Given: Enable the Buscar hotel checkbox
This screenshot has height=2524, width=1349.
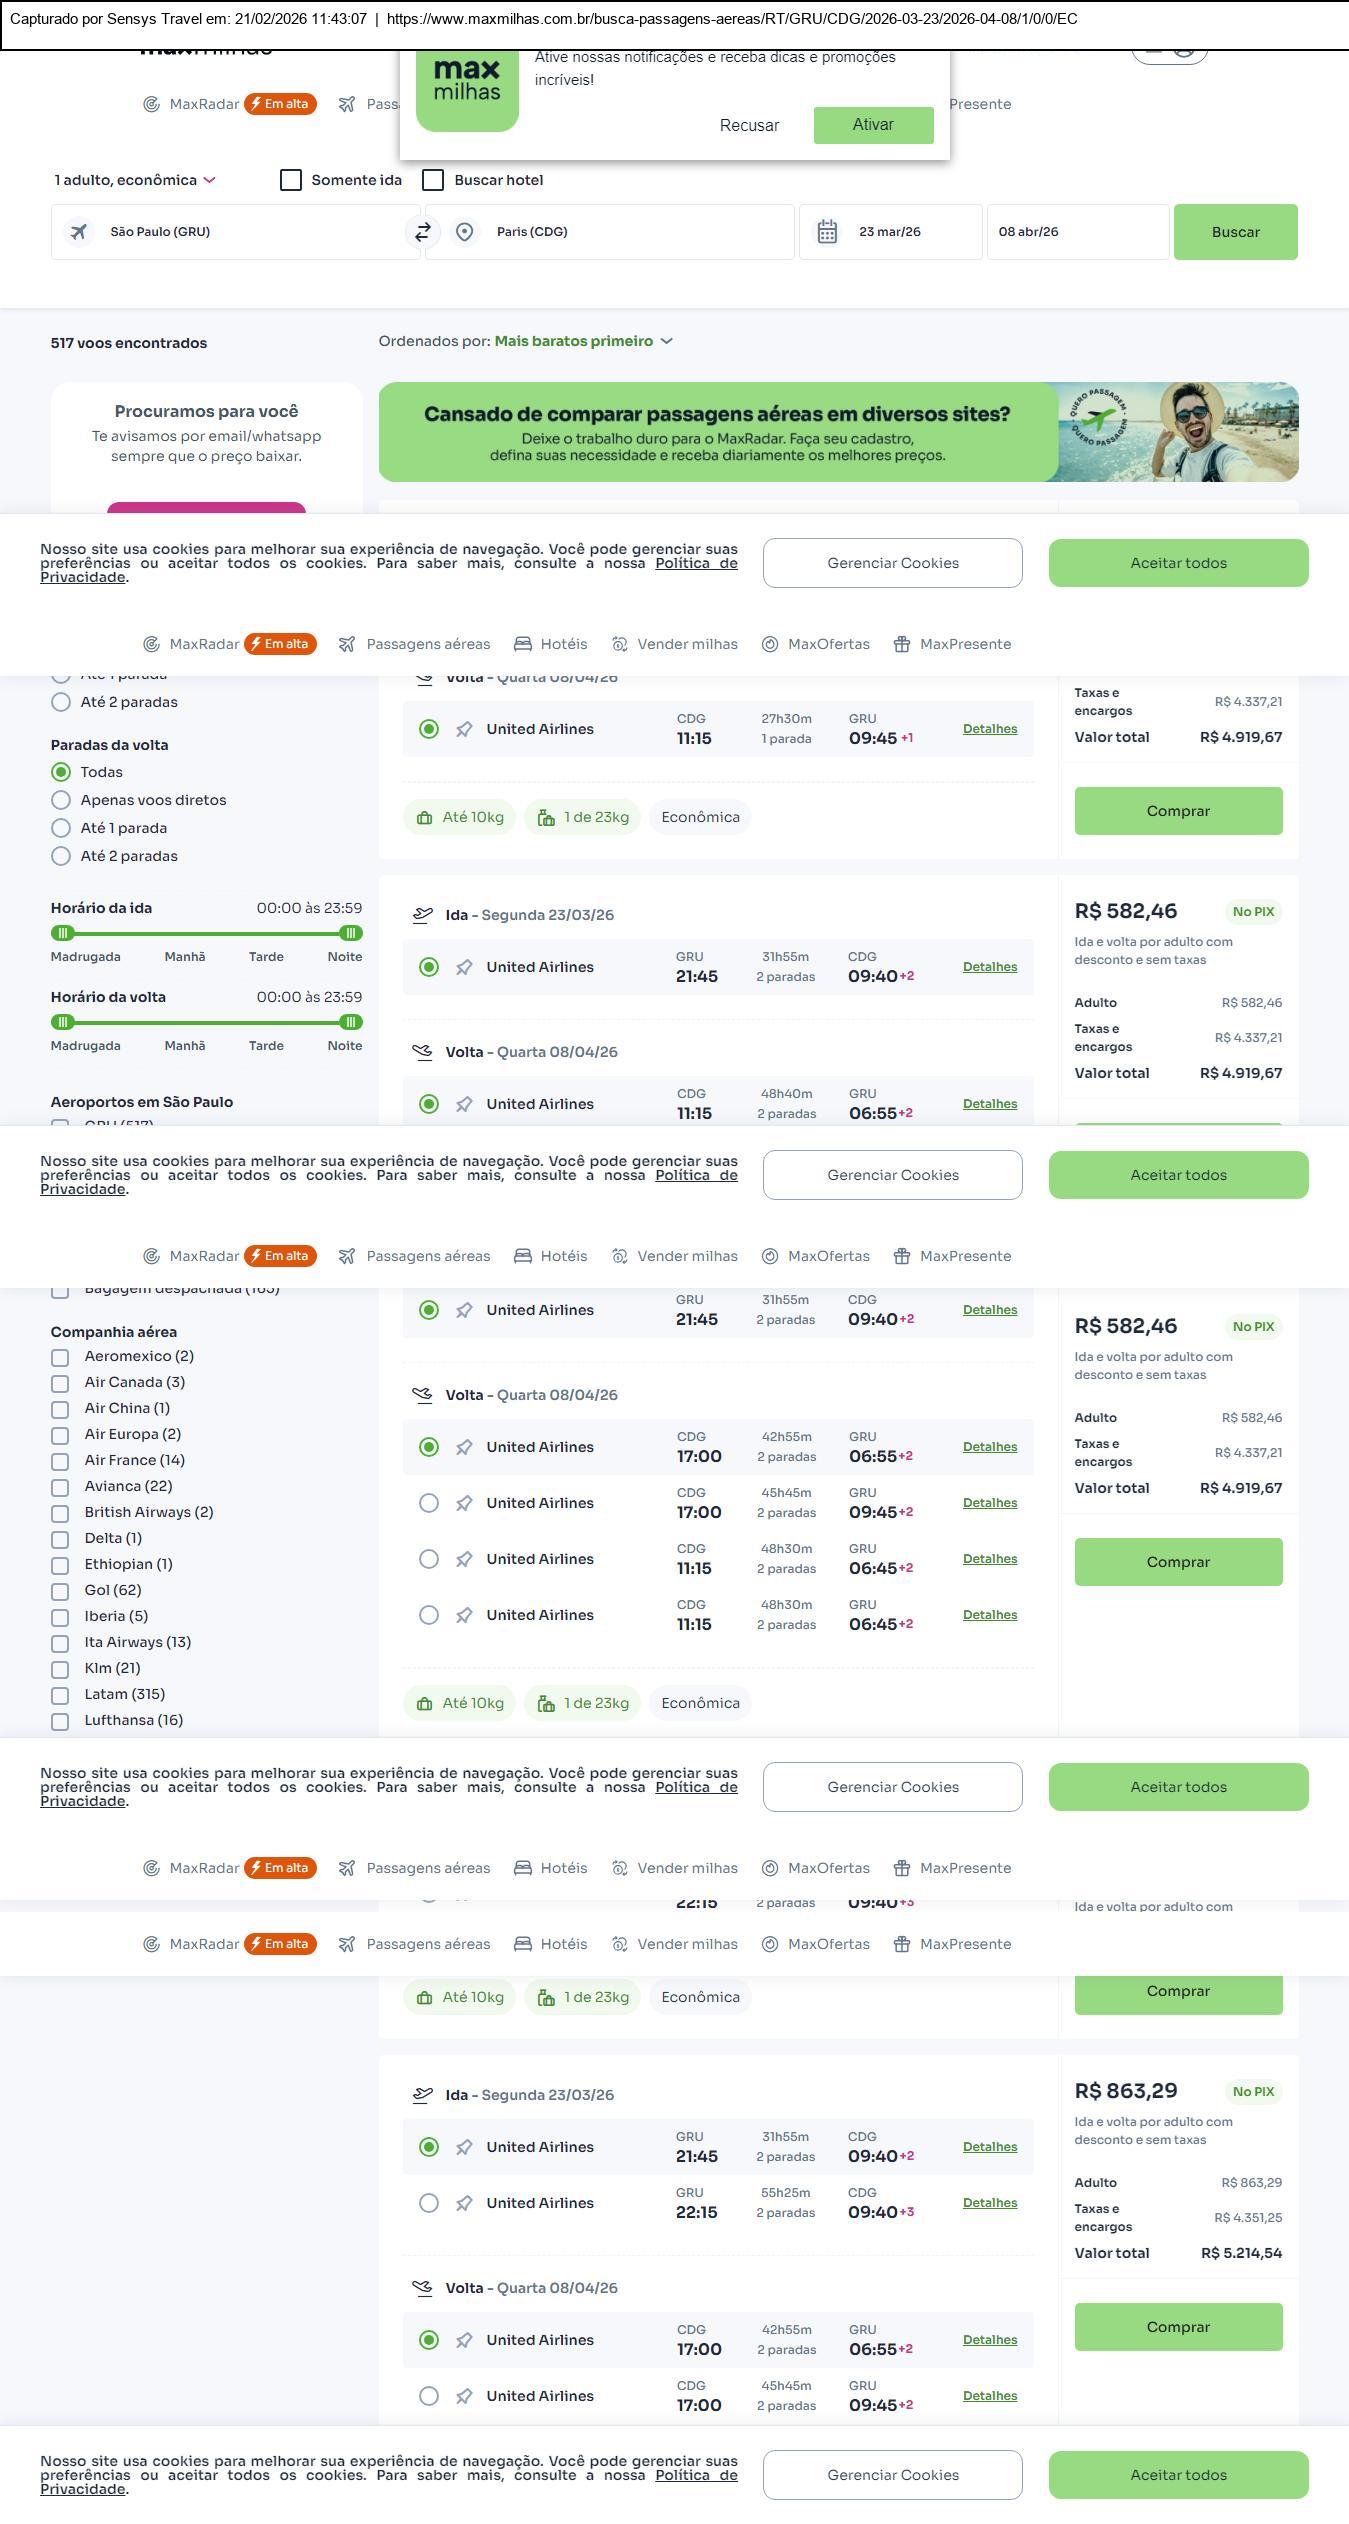Looking at the screenshot, I should point(433,180).
